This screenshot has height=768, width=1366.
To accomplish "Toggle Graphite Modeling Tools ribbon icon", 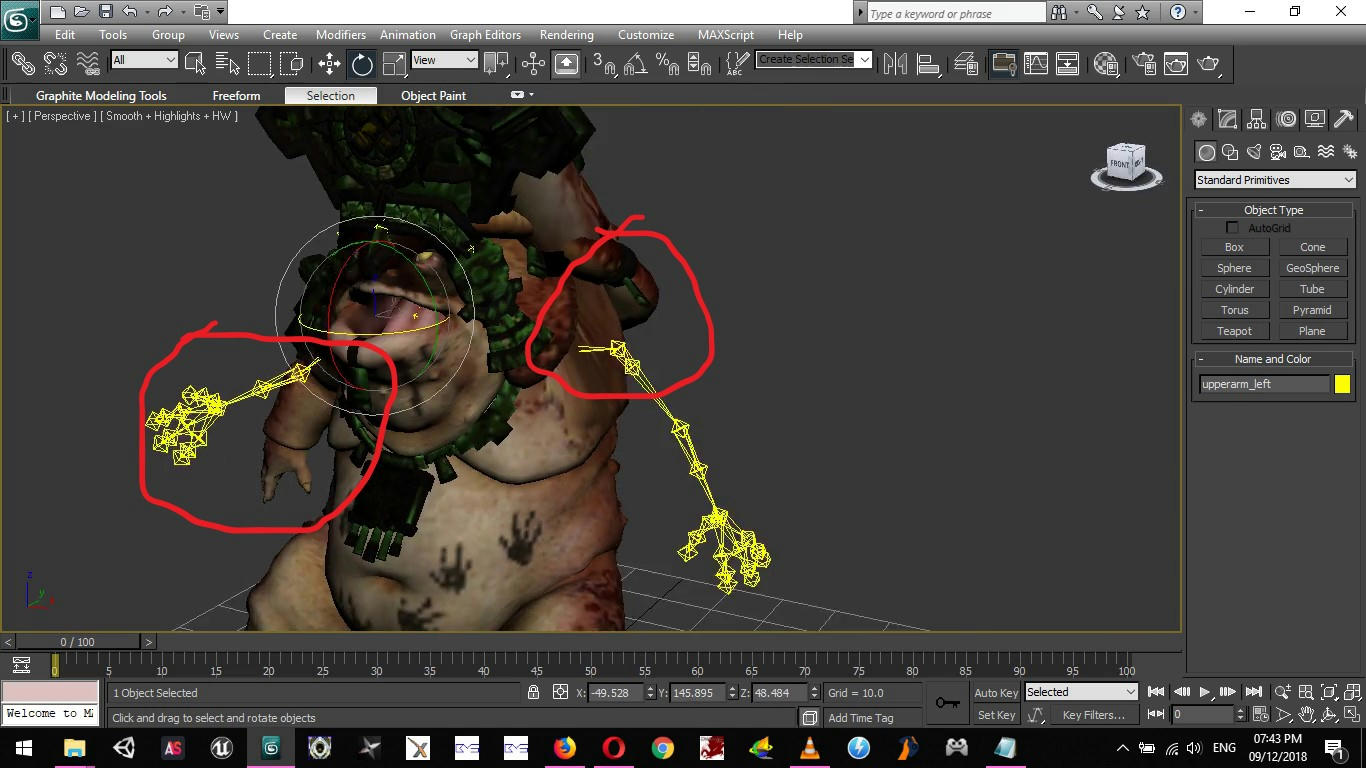I will [x=1003, y=63].
